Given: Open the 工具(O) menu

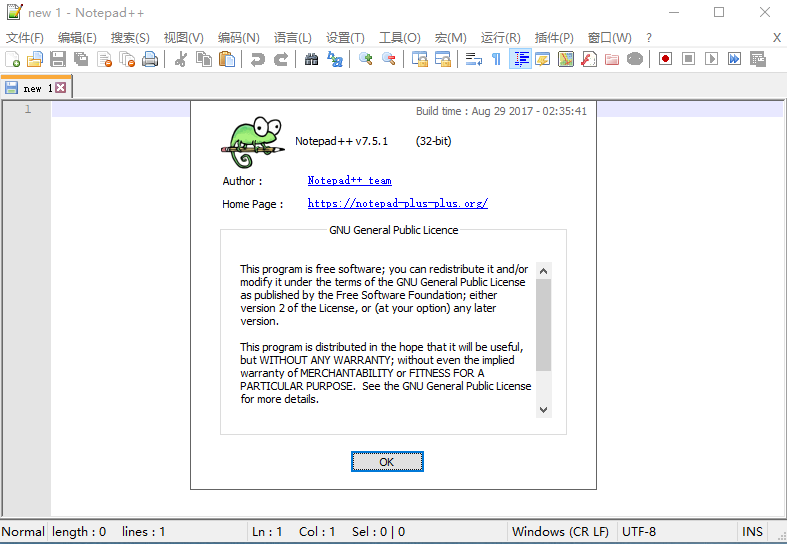Looking at the screenshot, I should [x=400, y=38].
